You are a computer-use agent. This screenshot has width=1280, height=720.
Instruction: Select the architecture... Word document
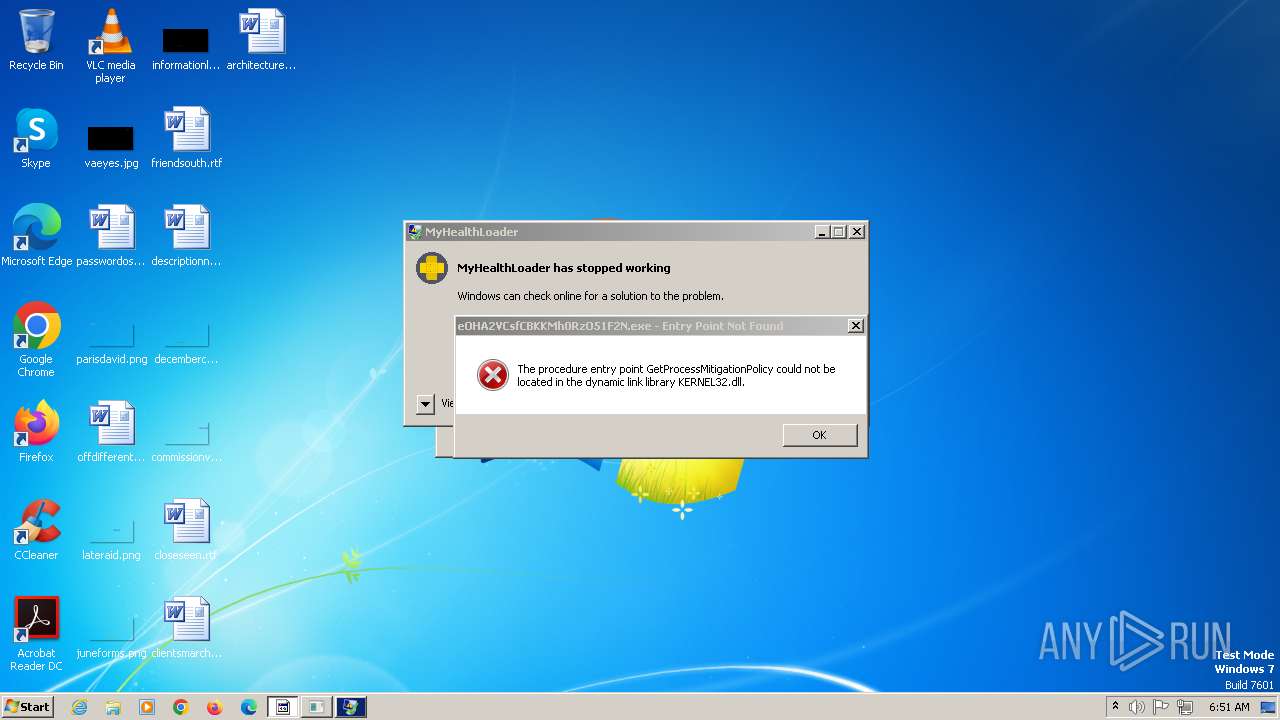coord(262,41)
